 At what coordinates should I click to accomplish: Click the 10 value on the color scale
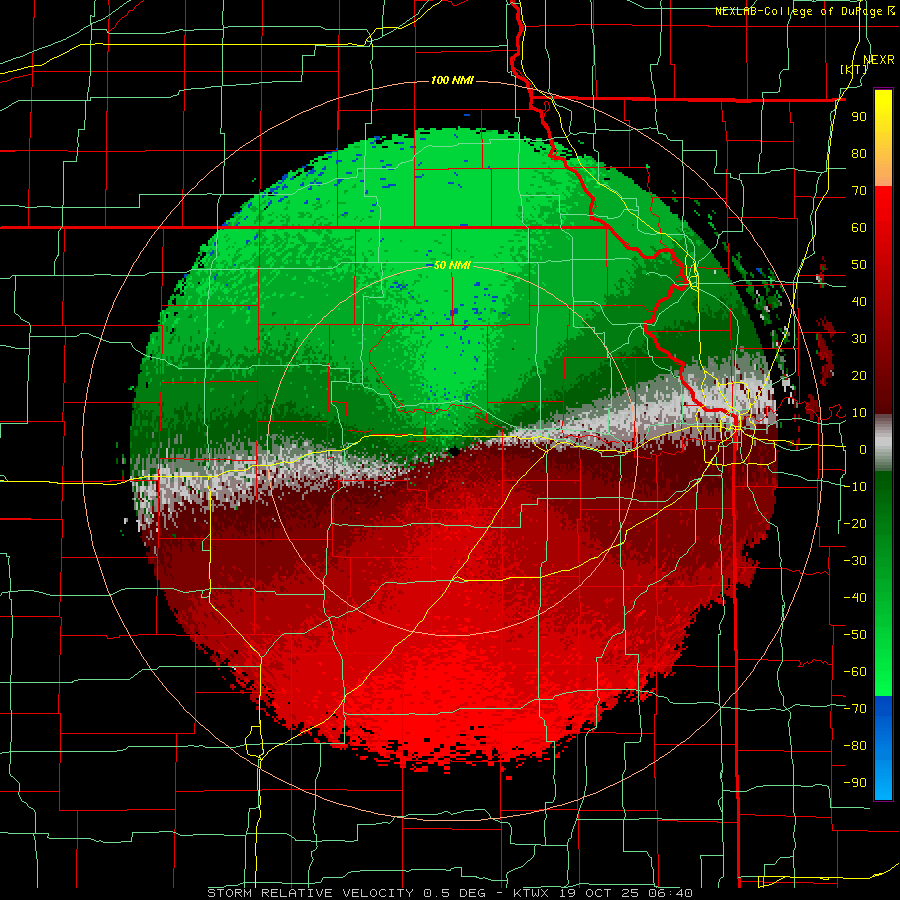(x=859, y=413)
